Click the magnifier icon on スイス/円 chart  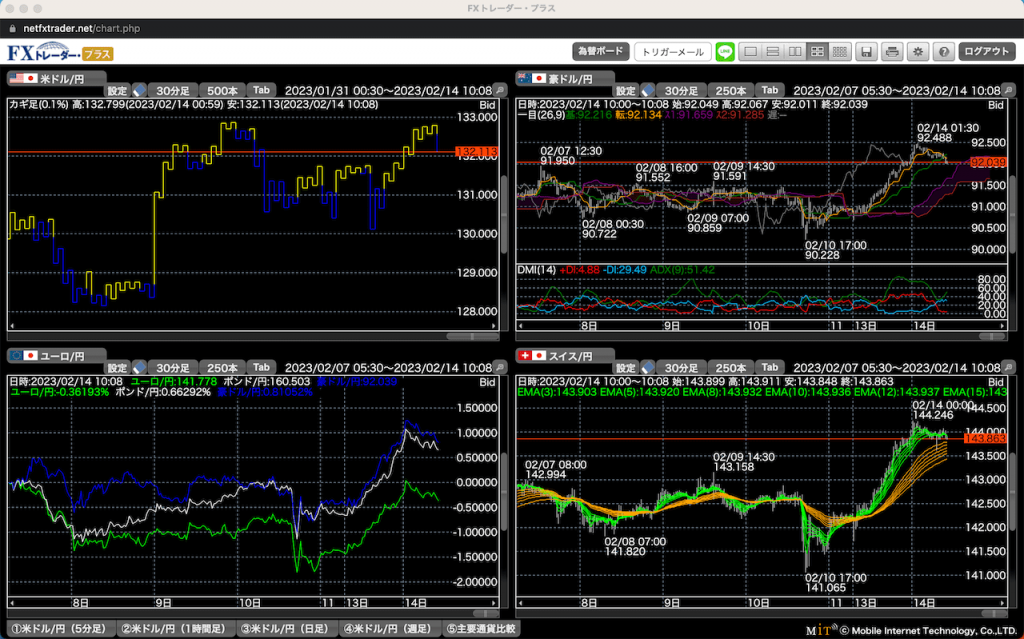tap(1008, 368)
